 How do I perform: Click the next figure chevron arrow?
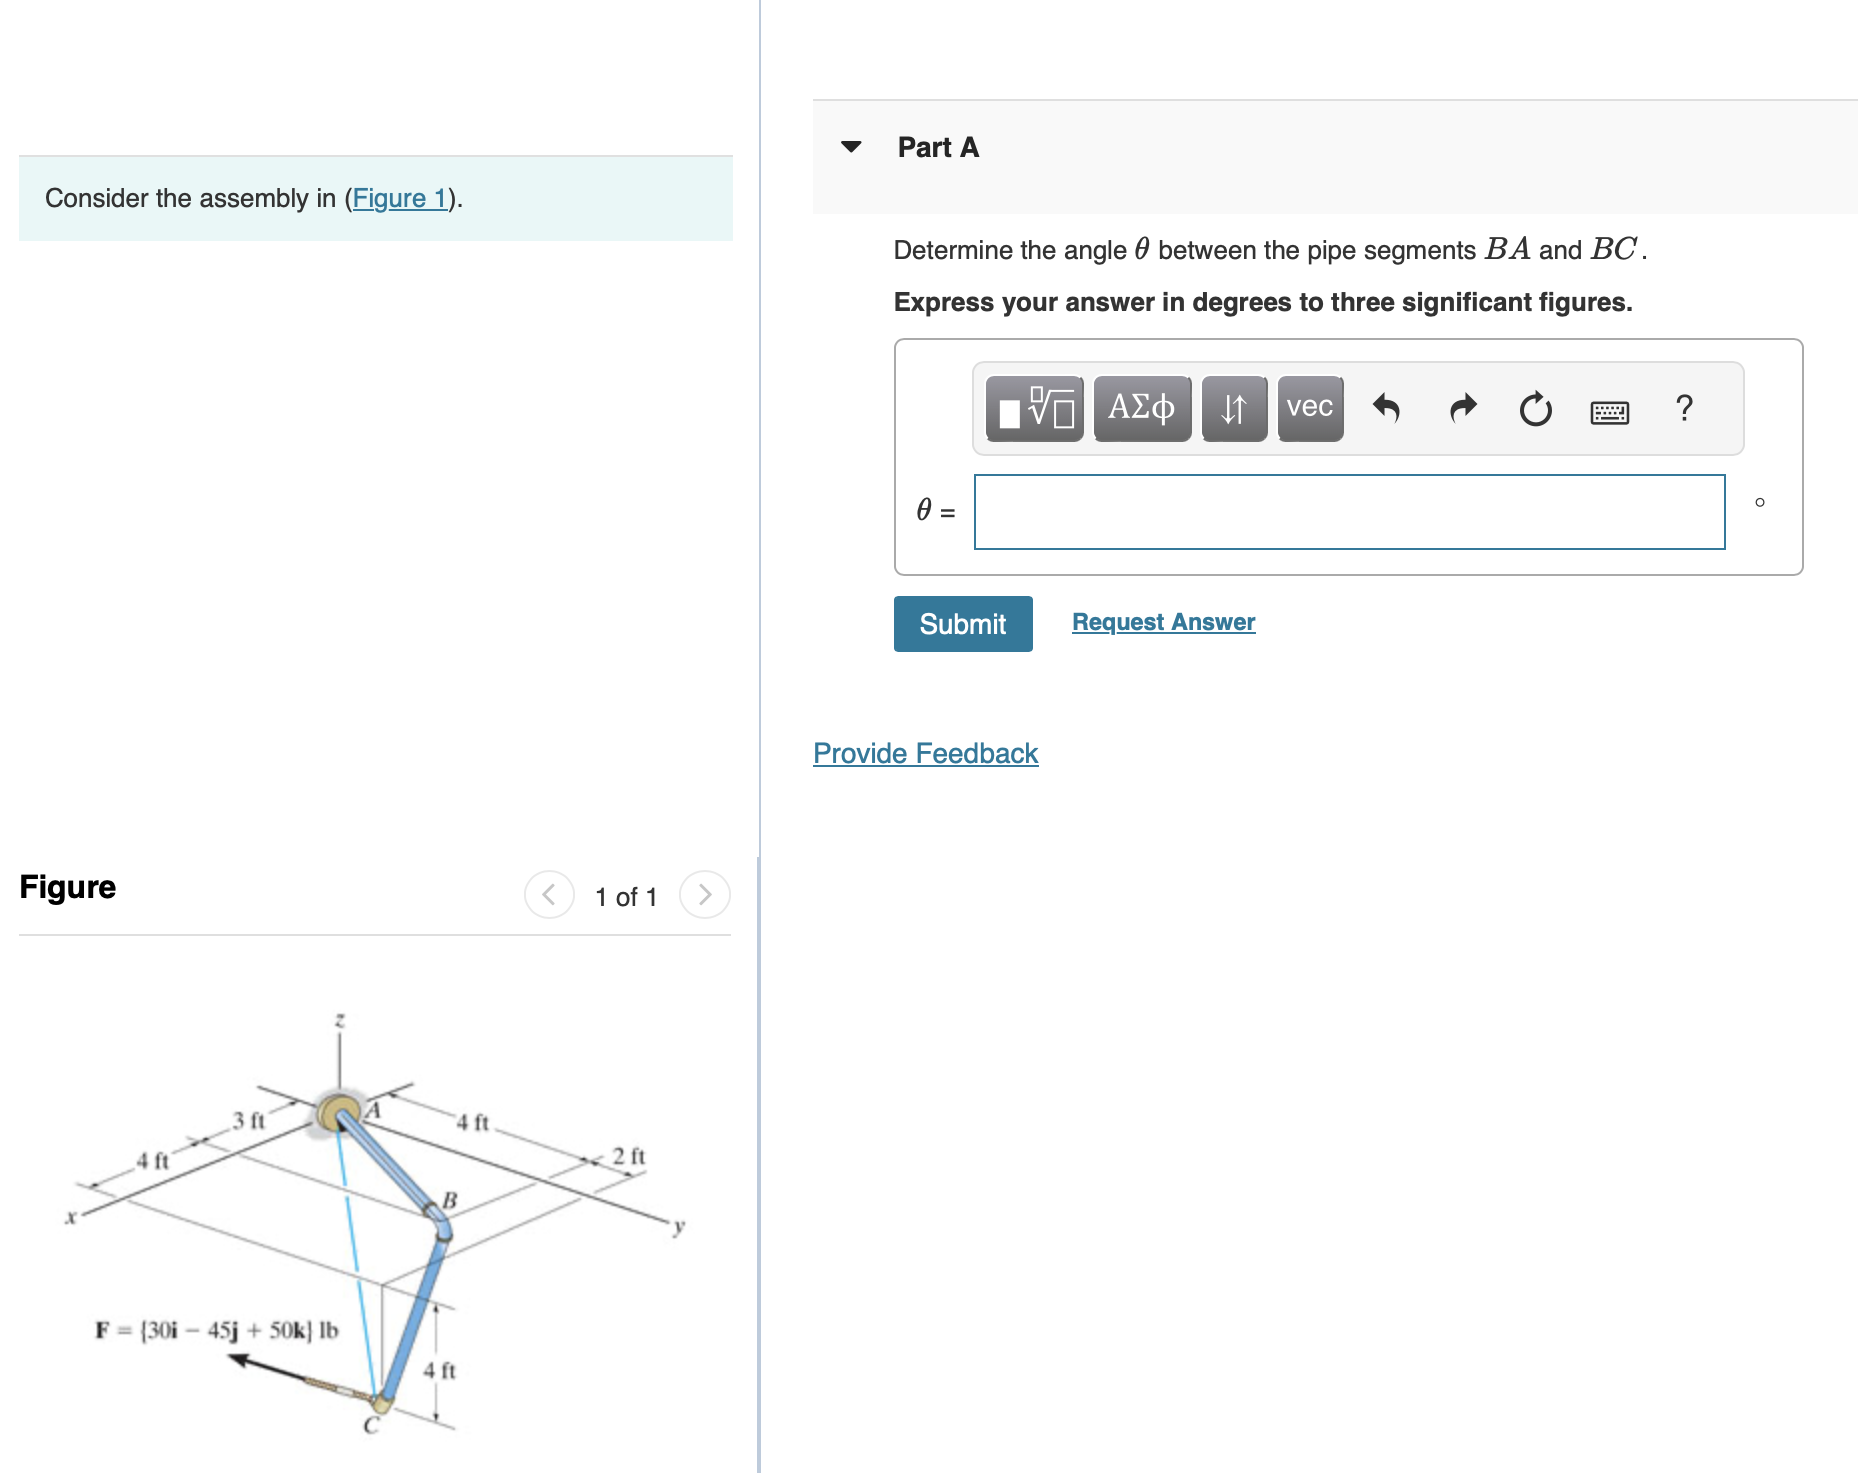[705, 895]
